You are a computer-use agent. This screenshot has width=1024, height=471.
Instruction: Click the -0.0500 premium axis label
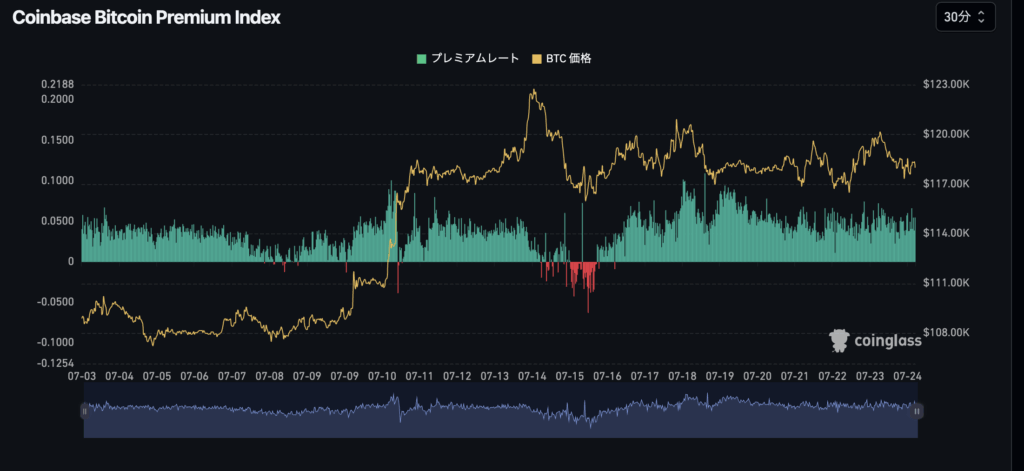55,302
